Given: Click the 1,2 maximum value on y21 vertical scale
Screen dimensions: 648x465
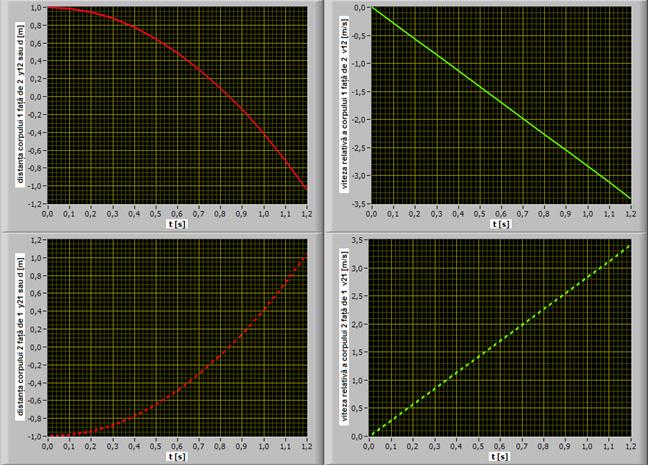Looking at the screenshot, I should 35,241.
